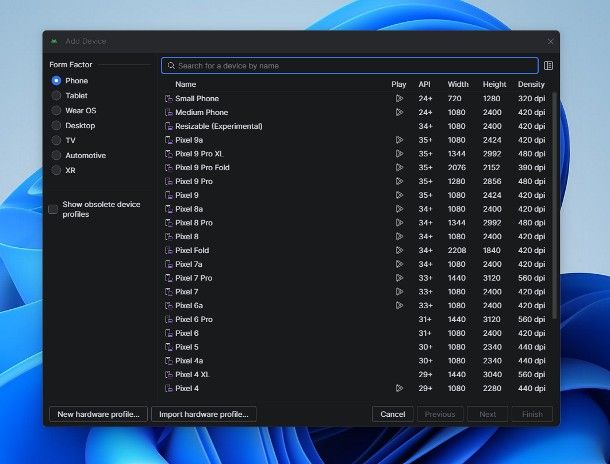Select the Pixel 8a device name
This screenshot has width=610, height=464.
tap(189, 209)
